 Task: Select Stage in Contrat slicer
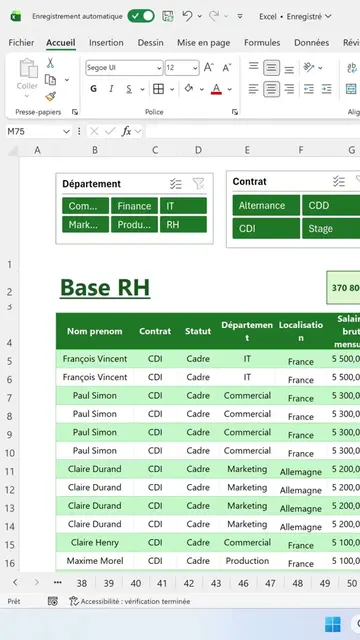(x=331, y=229)
